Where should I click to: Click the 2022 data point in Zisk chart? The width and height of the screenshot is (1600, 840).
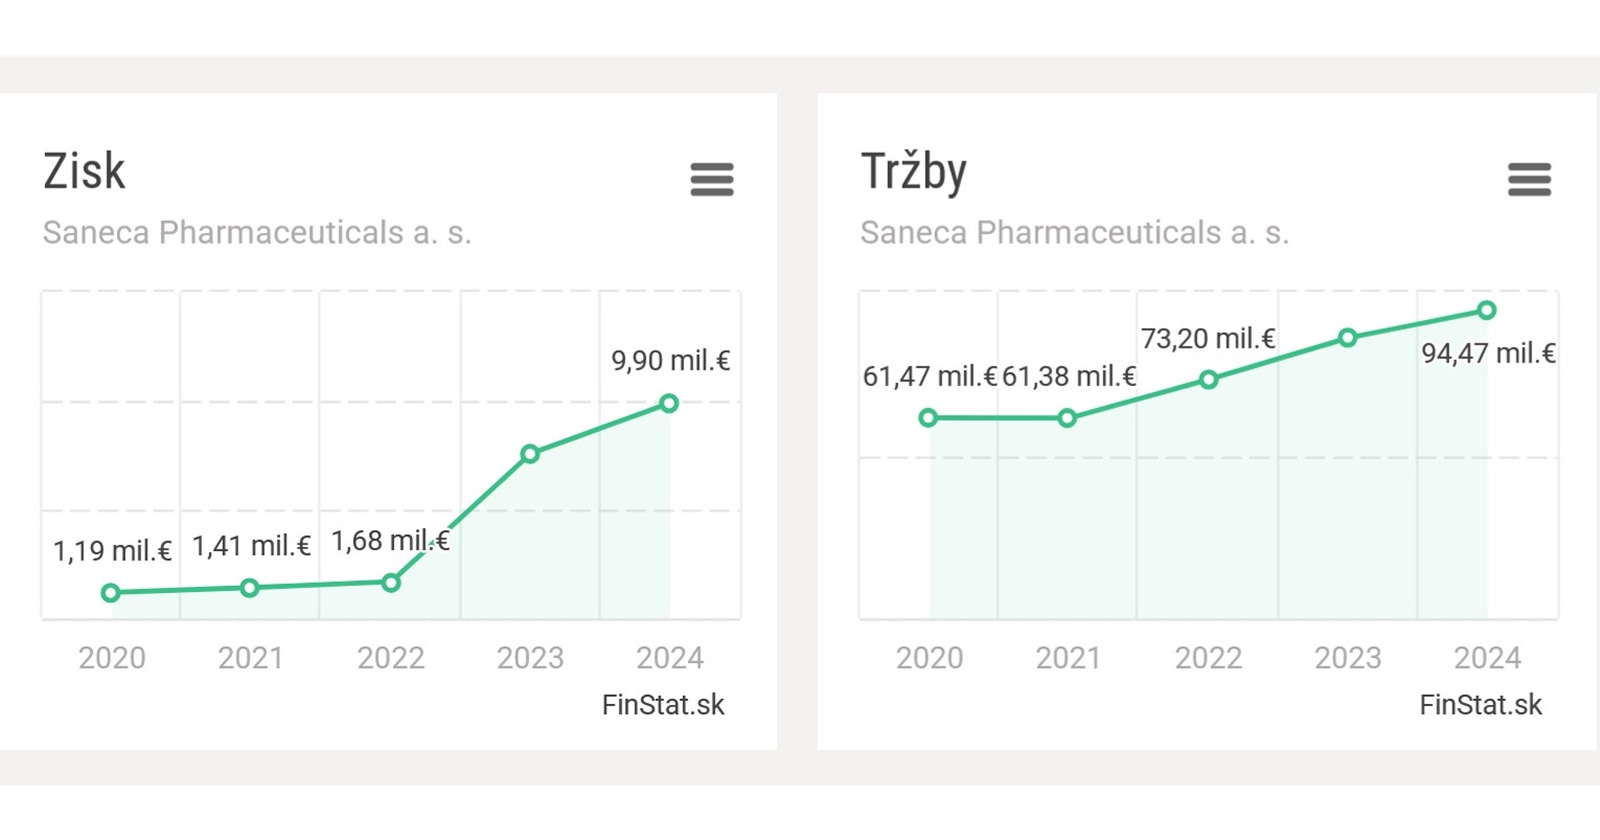391,583
